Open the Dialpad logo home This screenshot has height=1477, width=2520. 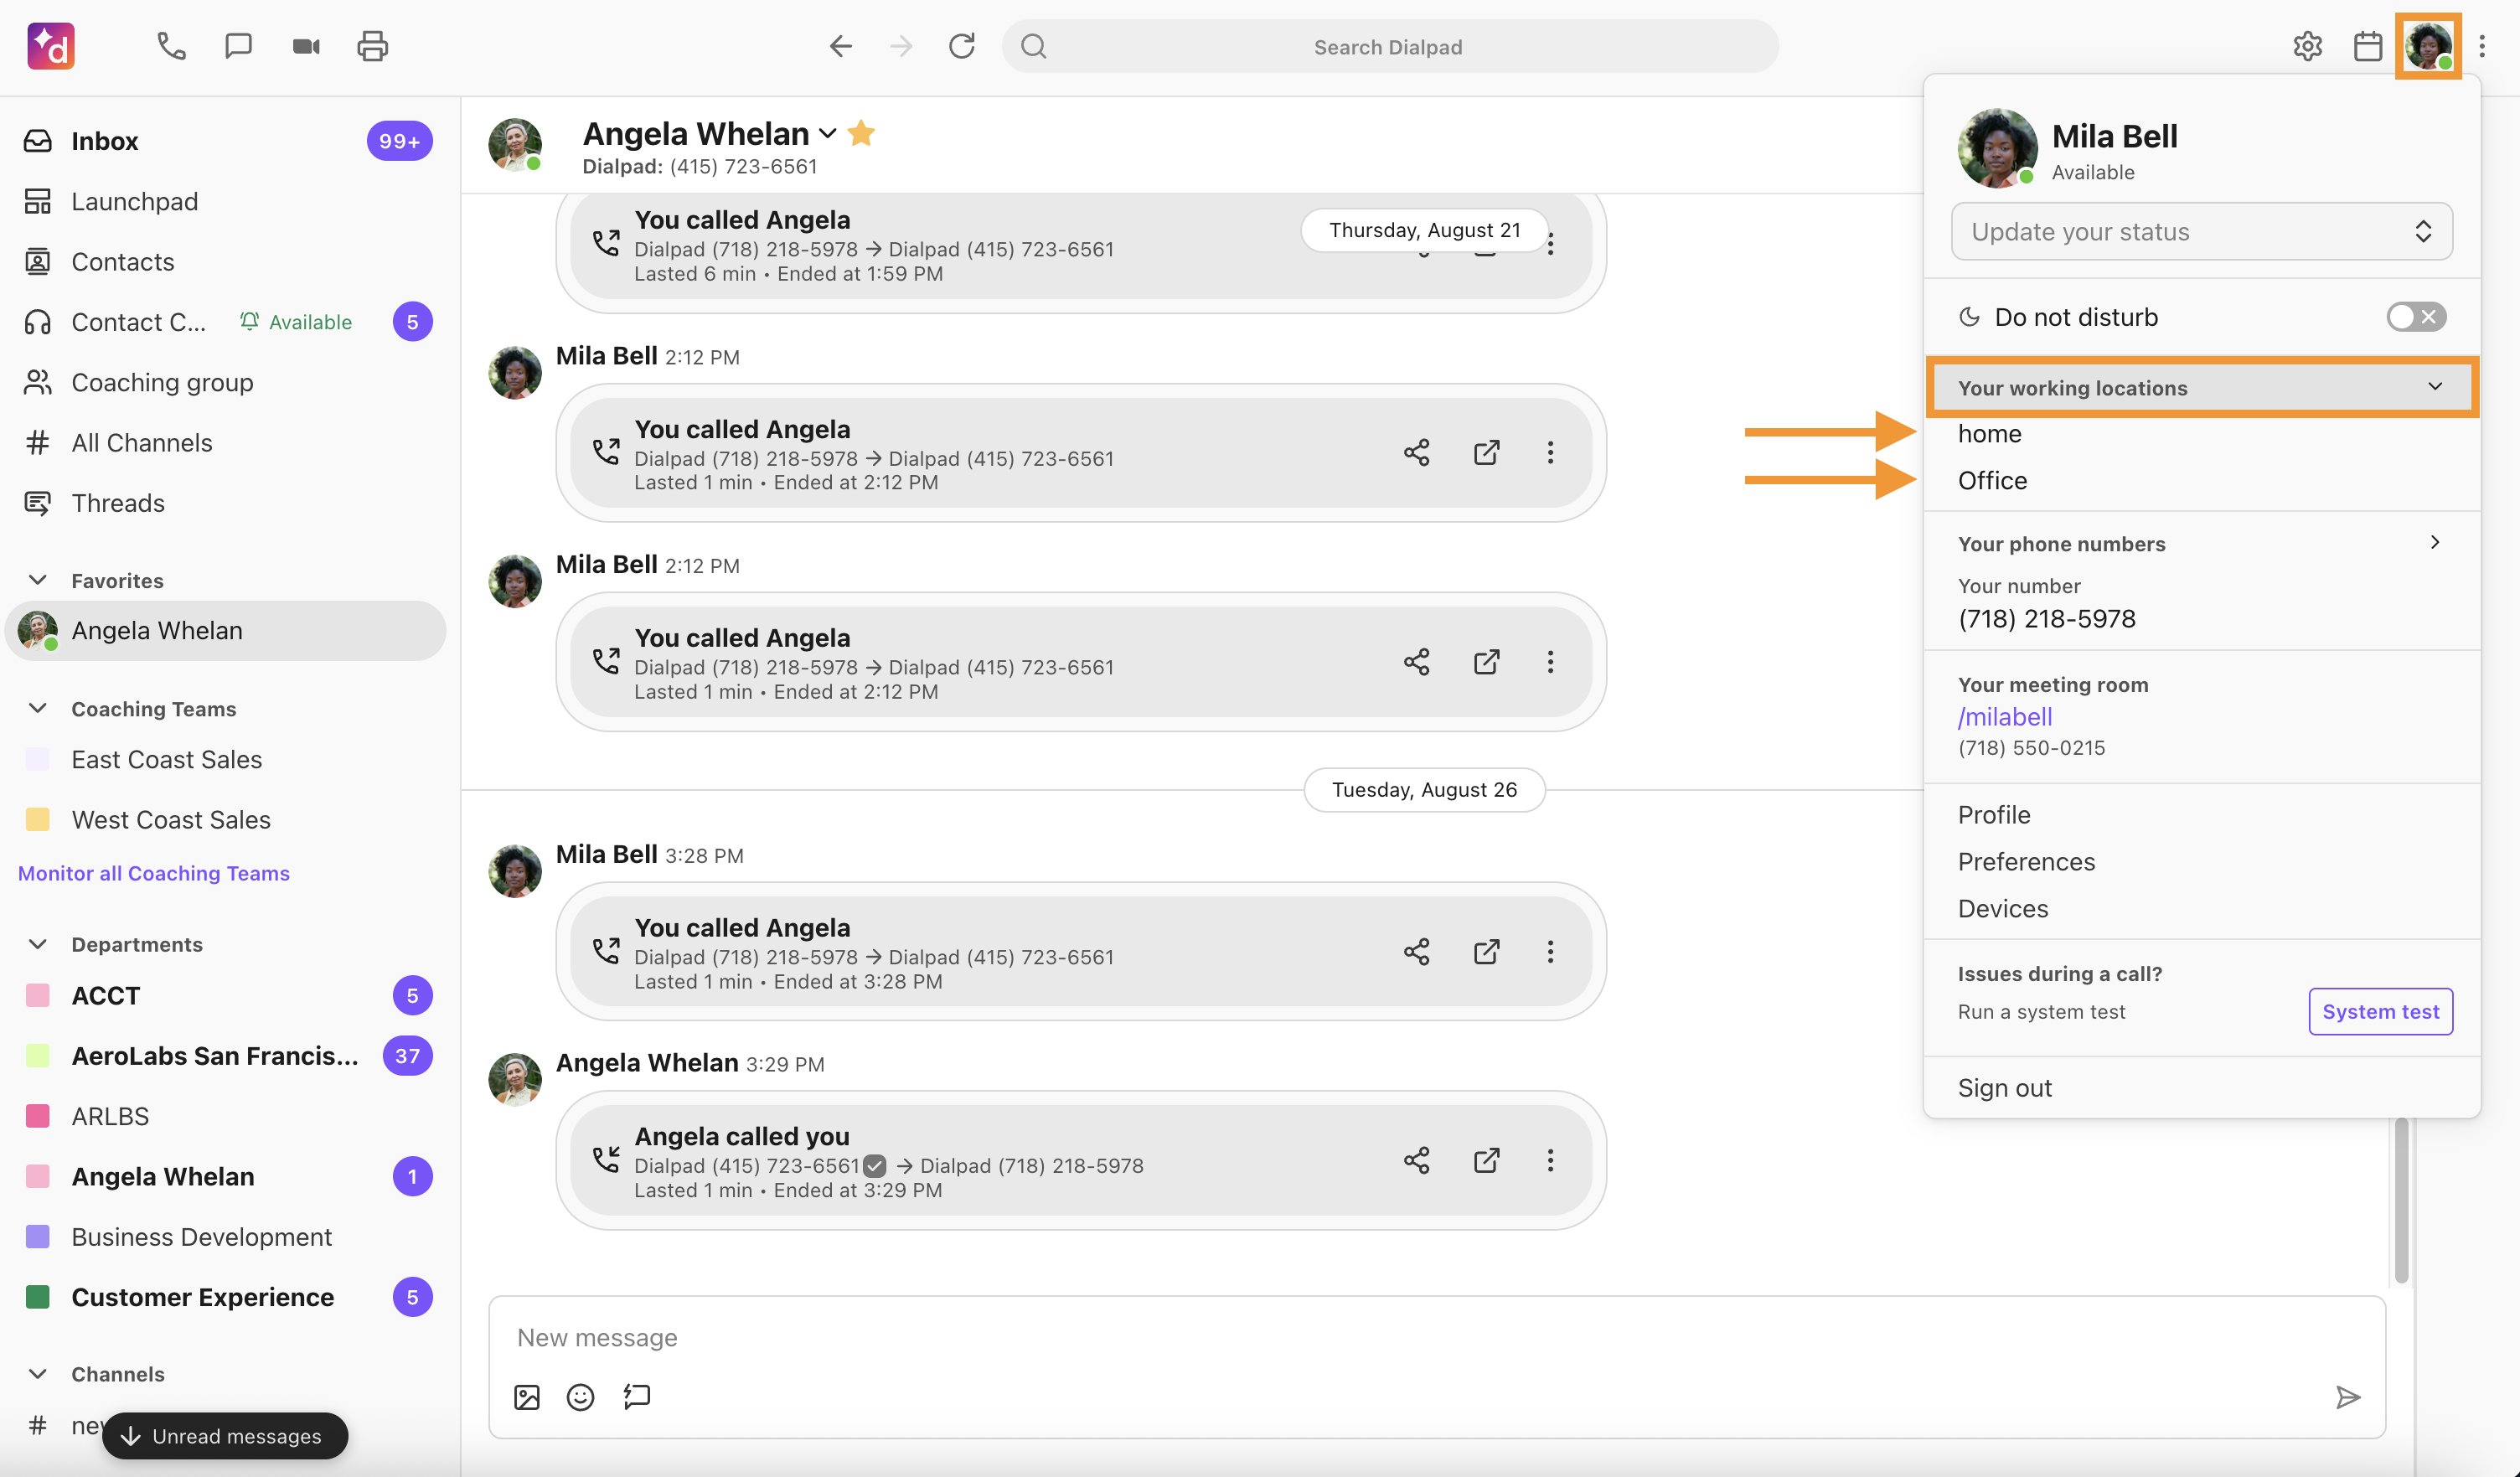click(51, 46)
